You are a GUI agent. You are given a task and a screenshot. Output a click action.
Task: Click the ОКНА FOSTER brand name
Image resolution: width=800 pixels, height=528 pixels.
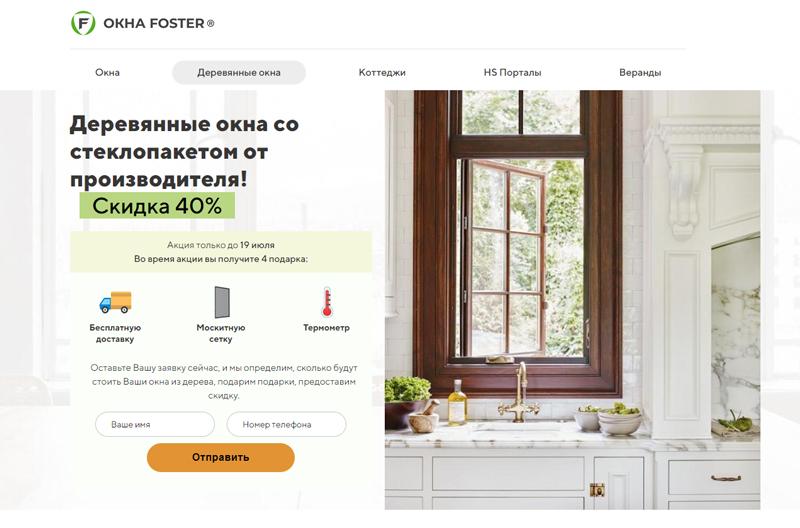coord(159,23)
